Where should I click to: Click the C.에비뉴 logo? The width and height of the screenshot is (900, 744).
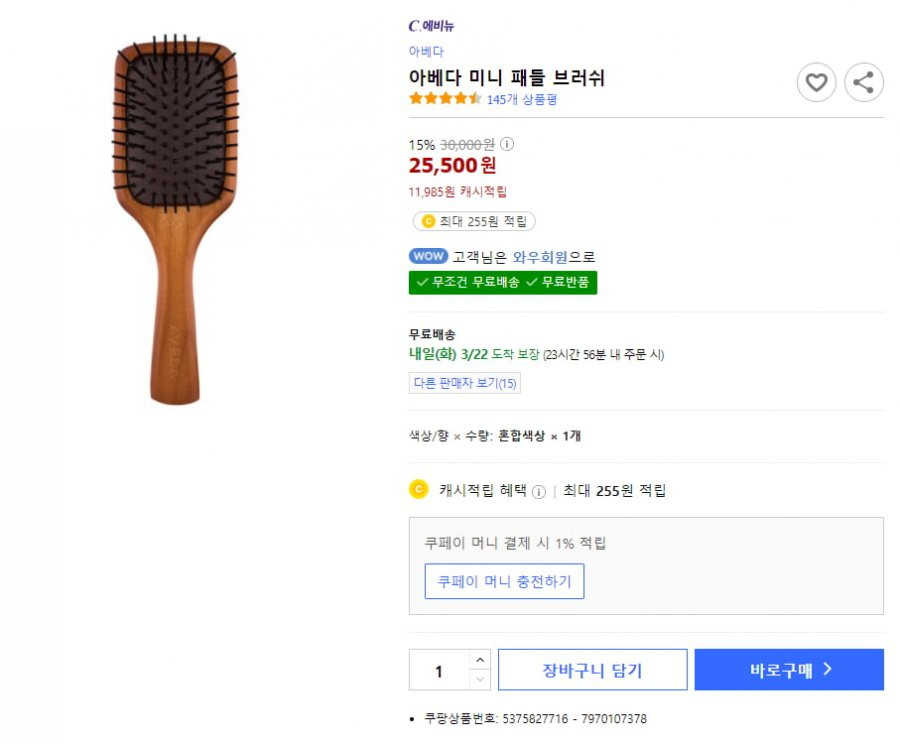pyautogui.click(x=431, y=26)
